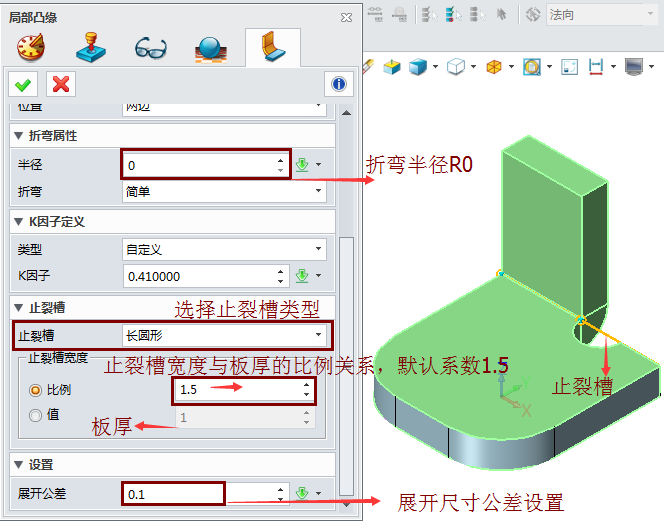Click the 展开公差 stepper arrows
Screen dimensions: 664x522
pos(281,494)
